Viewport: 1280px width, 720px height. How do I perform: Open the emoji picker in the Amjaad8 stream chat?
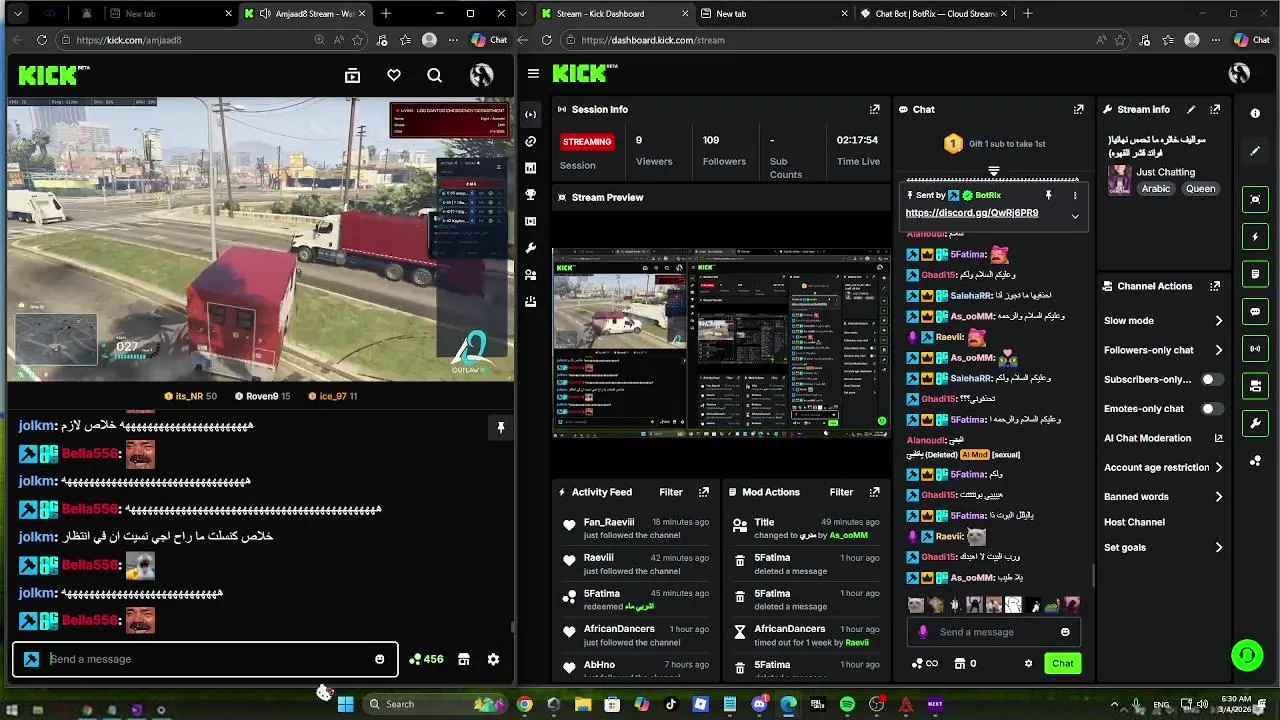[x=380, y=659]
